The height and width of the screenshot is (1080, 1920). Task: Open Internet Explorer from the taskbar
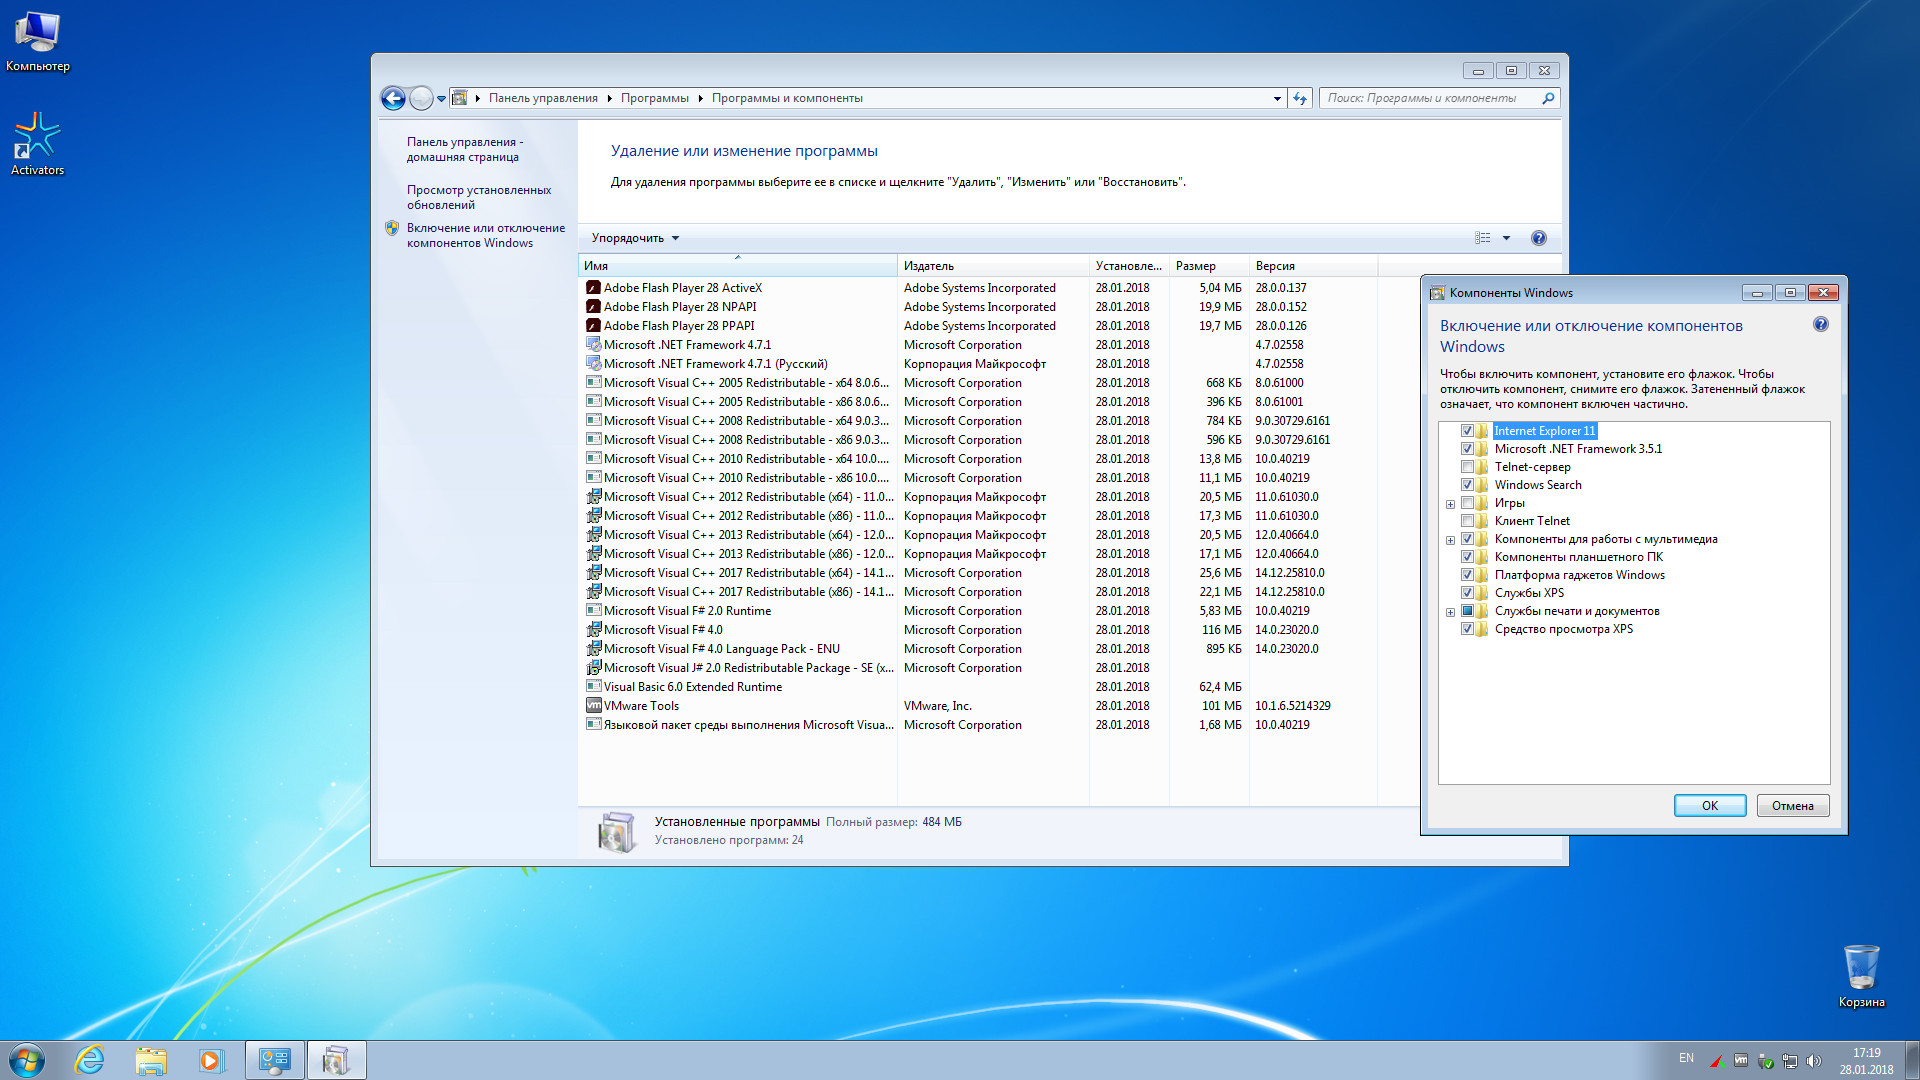click(90, 1060)
